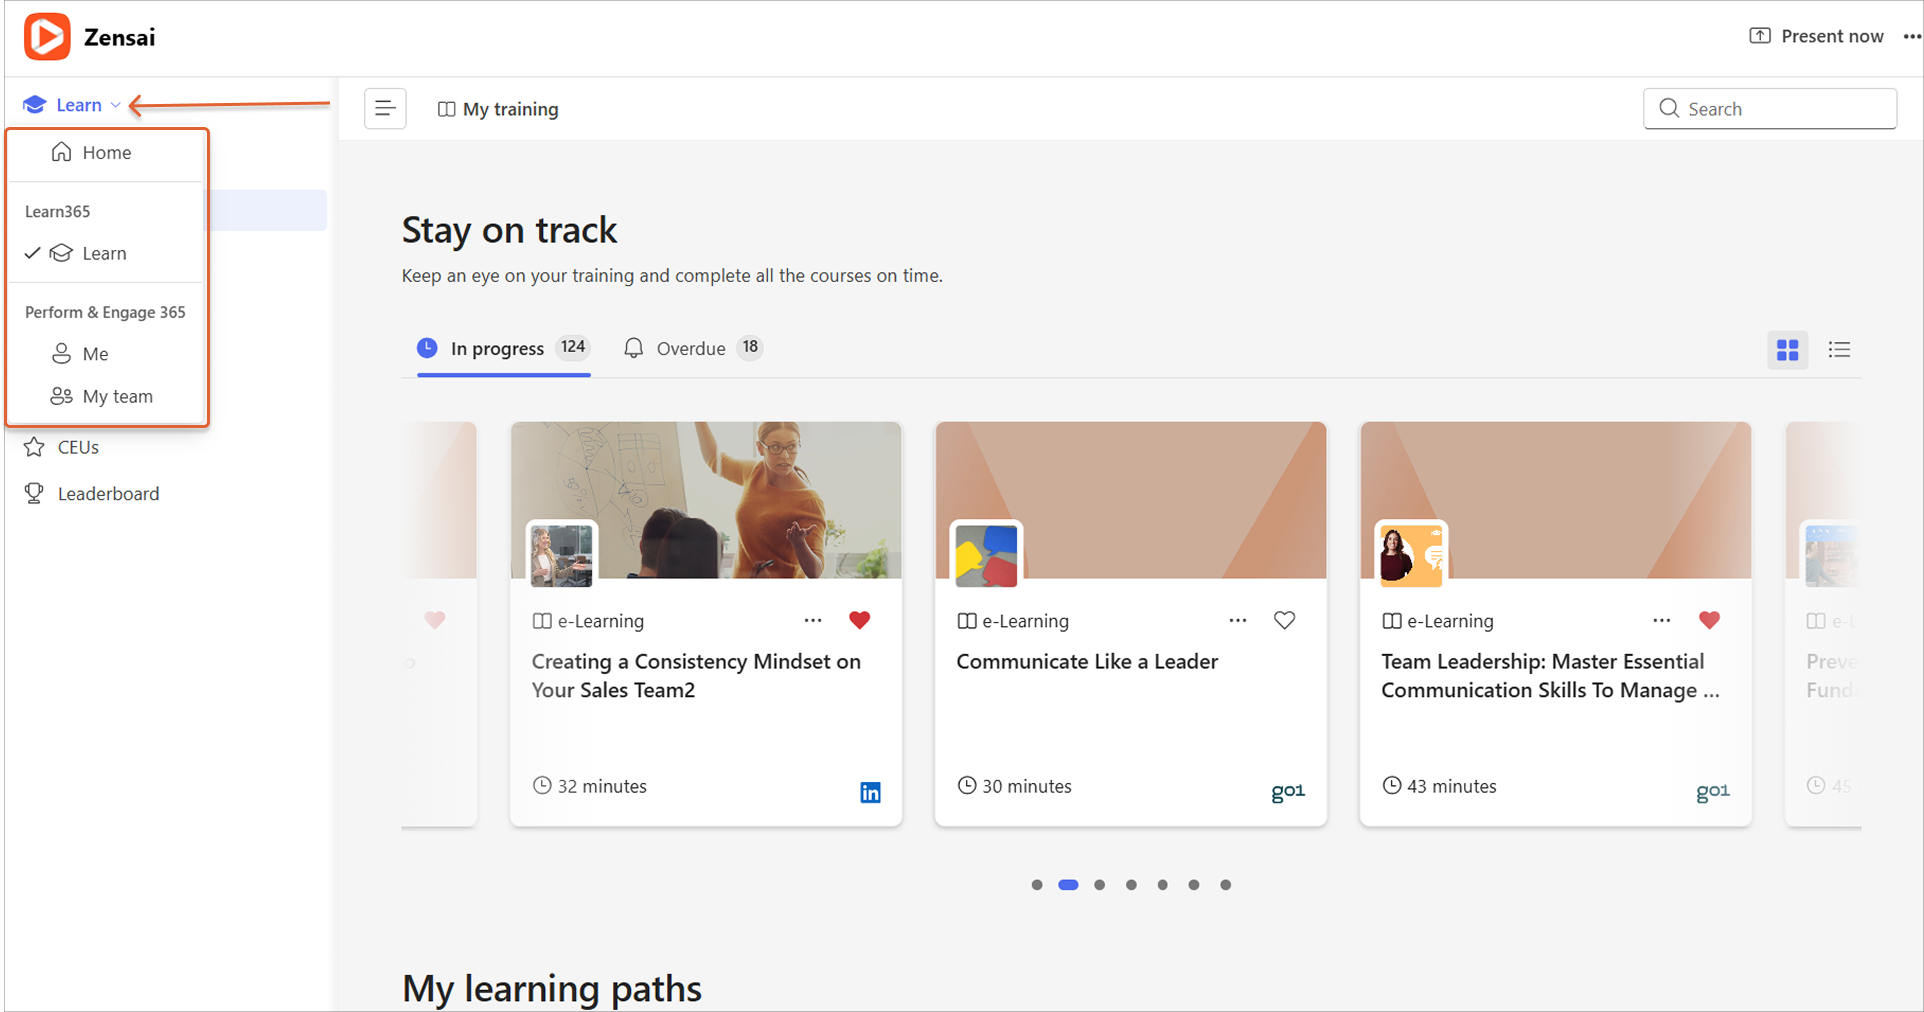The width and height of the screenshot is (1924, 1012).
Task: Click the 43 minutes duration text
Action: coord(1452,786)
